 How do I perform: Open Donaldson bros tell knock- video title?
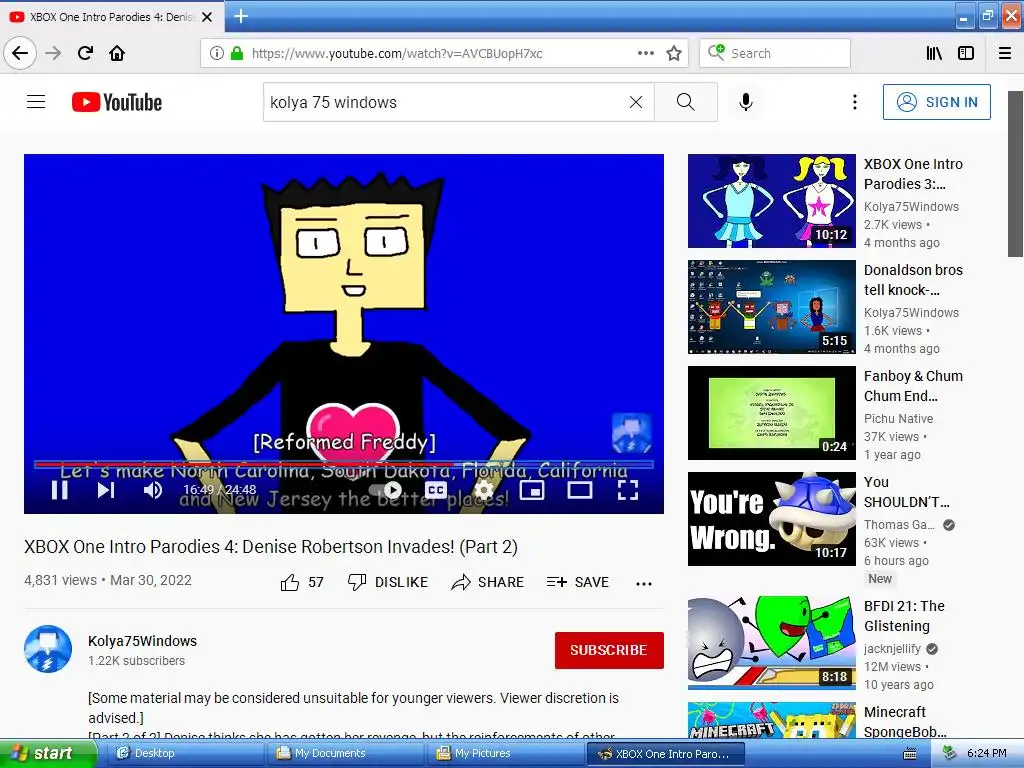(913, 280)
